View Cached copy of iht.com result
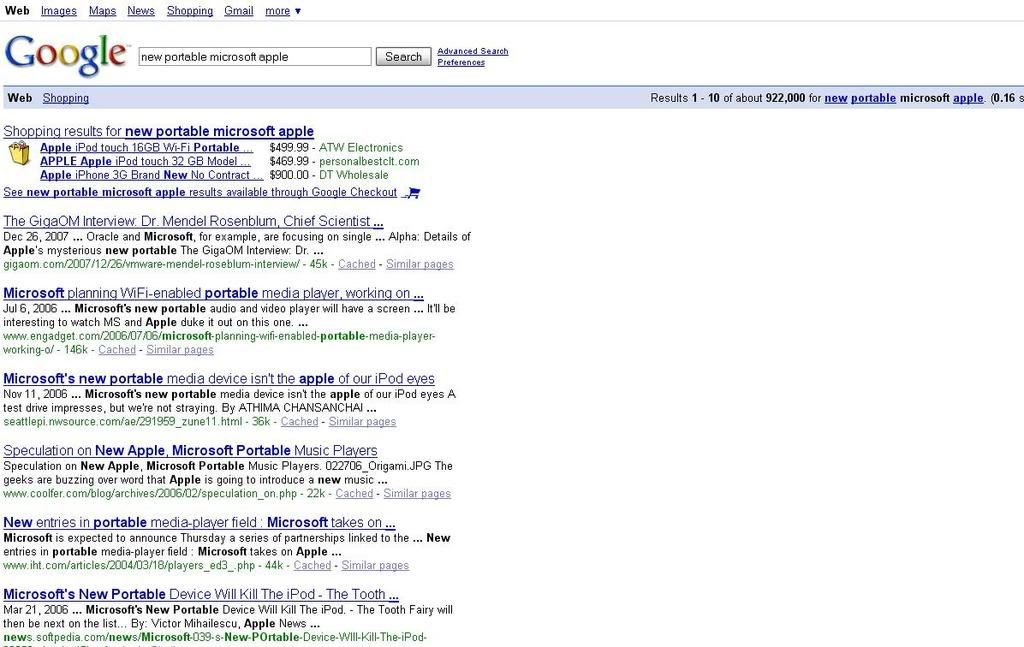 (x=312, y=565)
